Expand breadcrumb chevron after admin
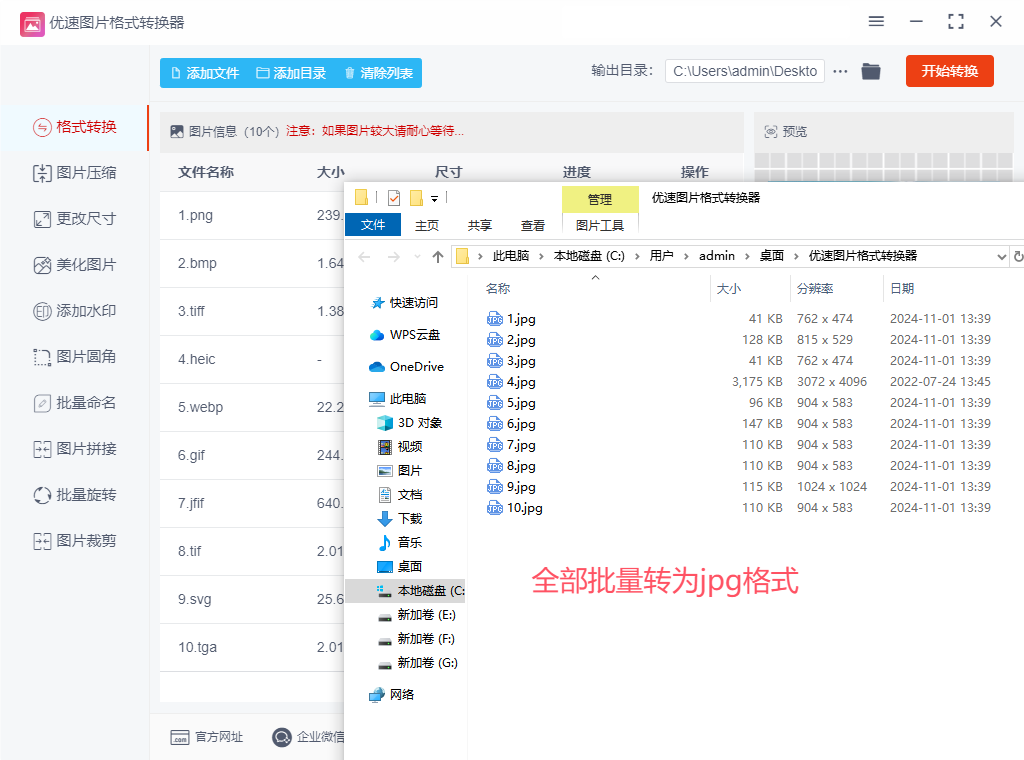Image resolution: width=1024 pixels, height=760 pixels. (x=747, y=256)
